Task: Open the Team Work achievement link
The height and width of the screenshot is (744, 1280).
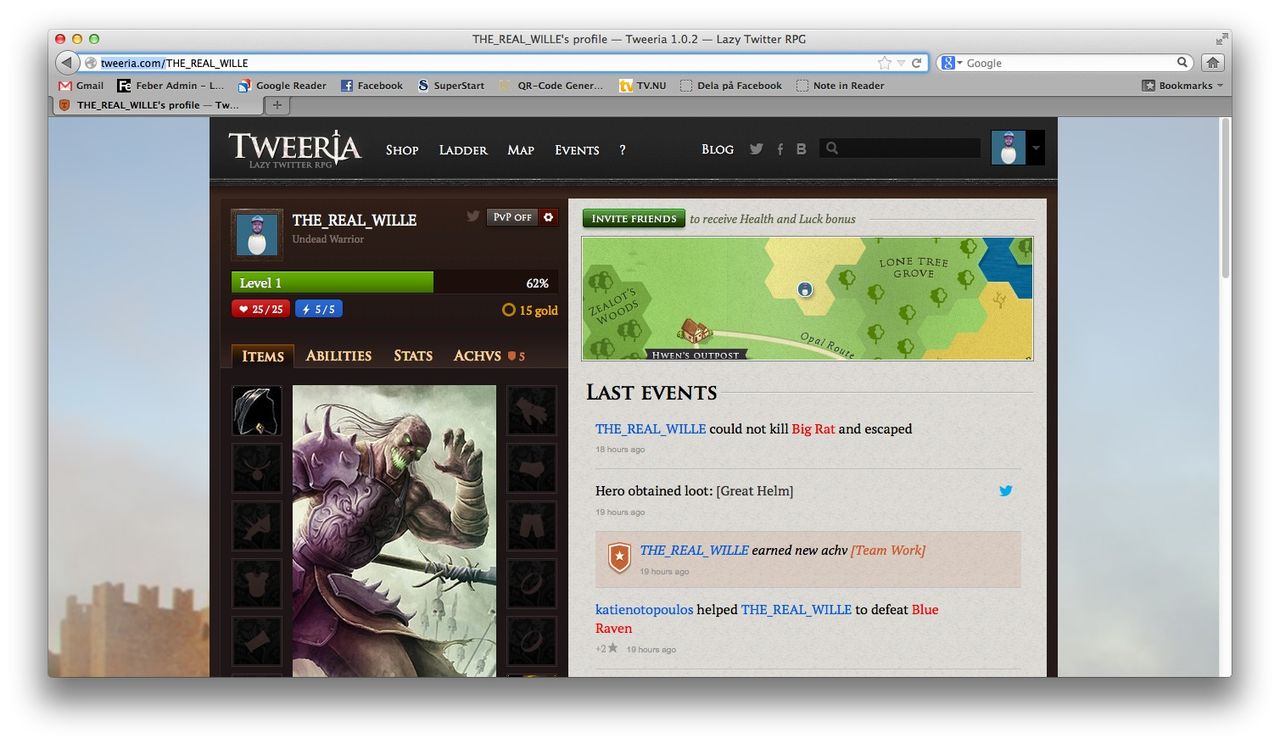Action: [888, 550]
